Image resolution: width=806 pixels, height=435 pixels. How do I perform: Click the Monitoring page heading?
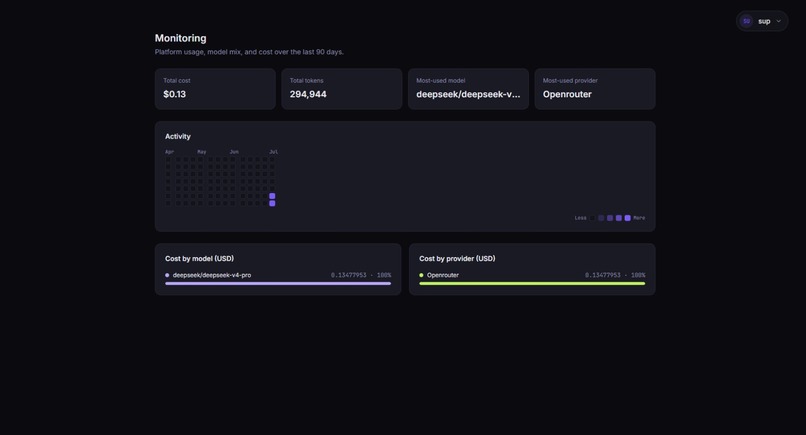pos(180,38)
